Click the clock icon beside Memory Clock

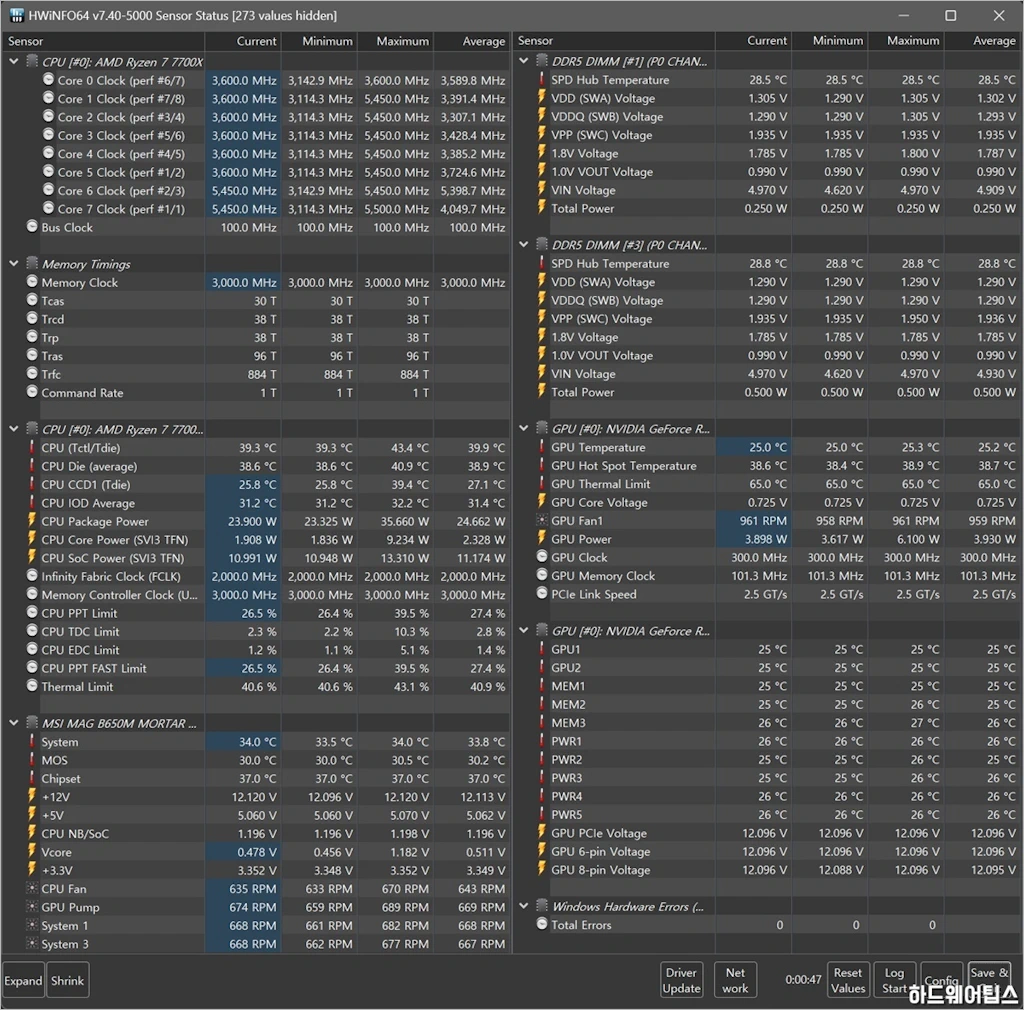(x=32, y=282)
